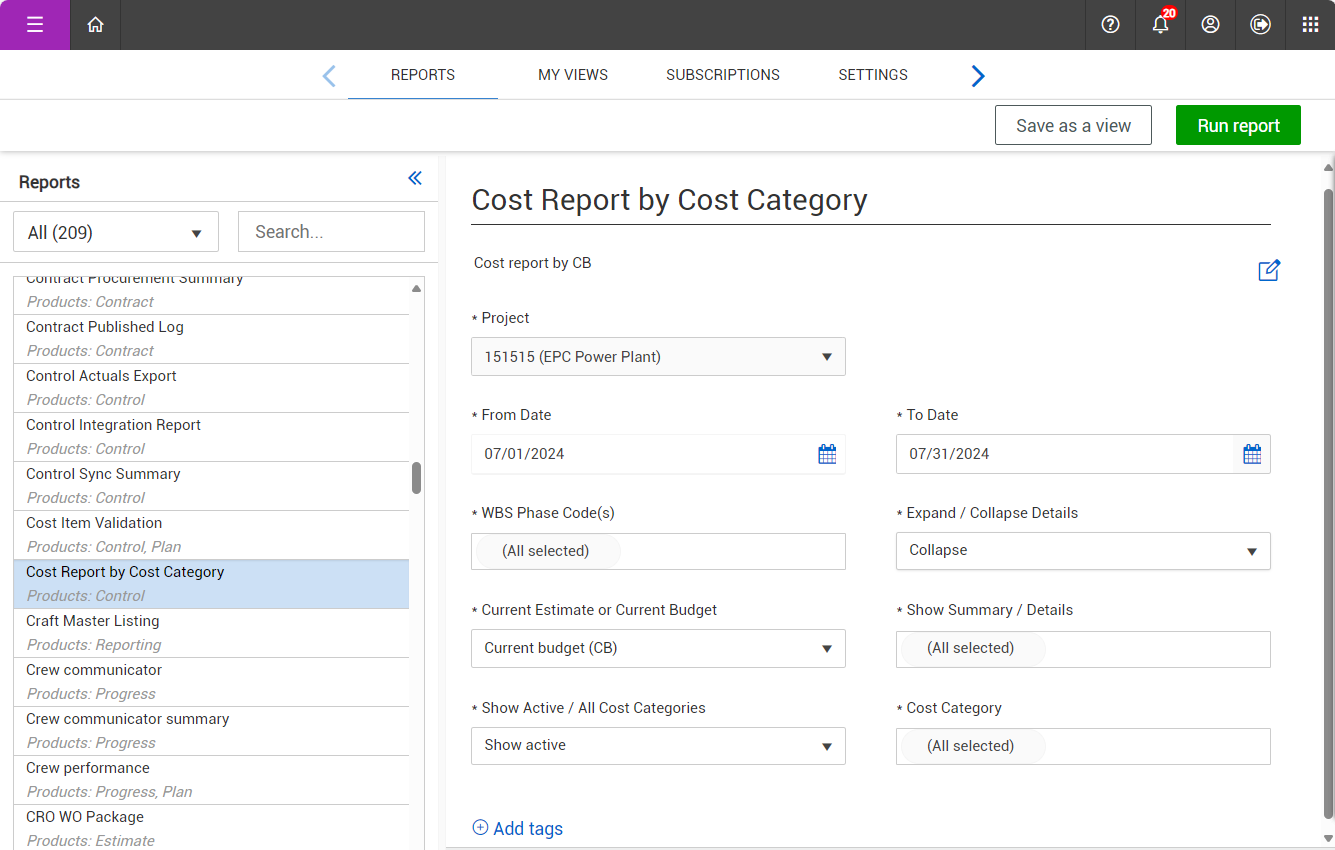Go to the home page icon
The height and width of the screenshot is (850, 1335).
tap(95, 25)
